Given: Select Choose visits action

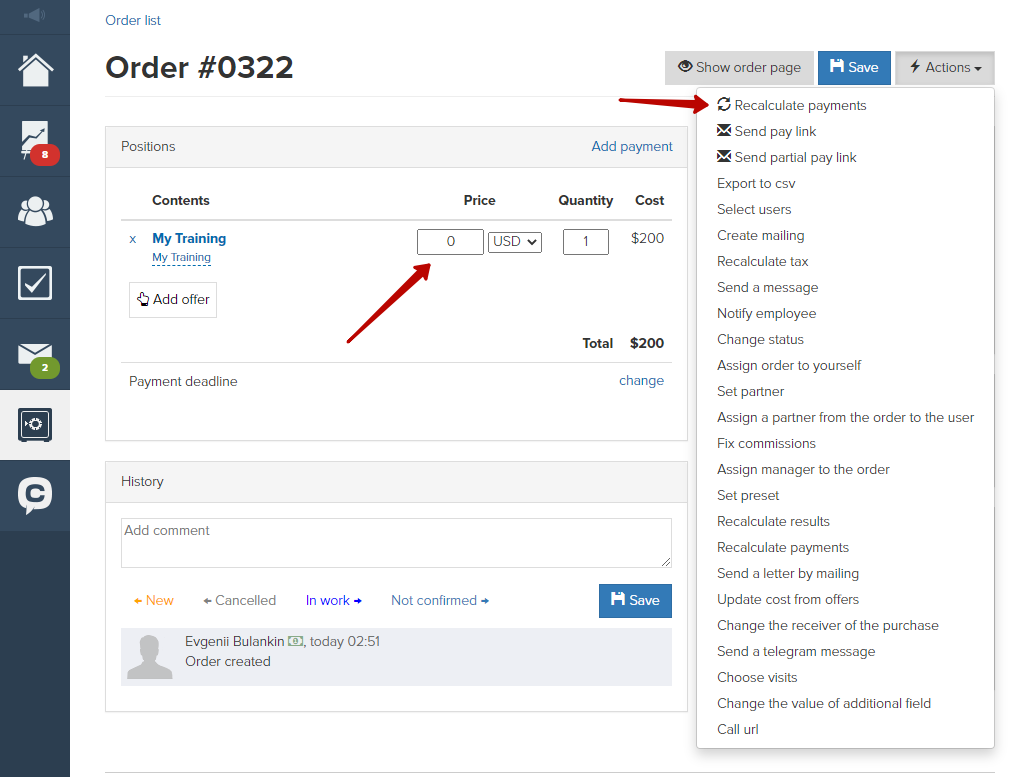Looking at the screenshot, I should pos(757,677).
